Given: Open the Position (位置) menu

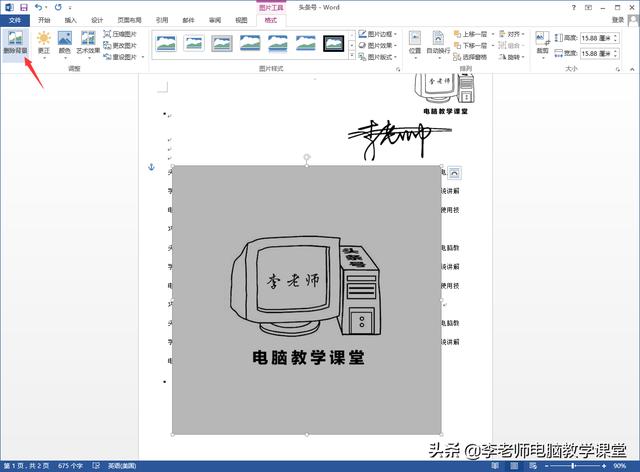Looking at the screenshot, I should pyautogui.click(x=415, y=44).
